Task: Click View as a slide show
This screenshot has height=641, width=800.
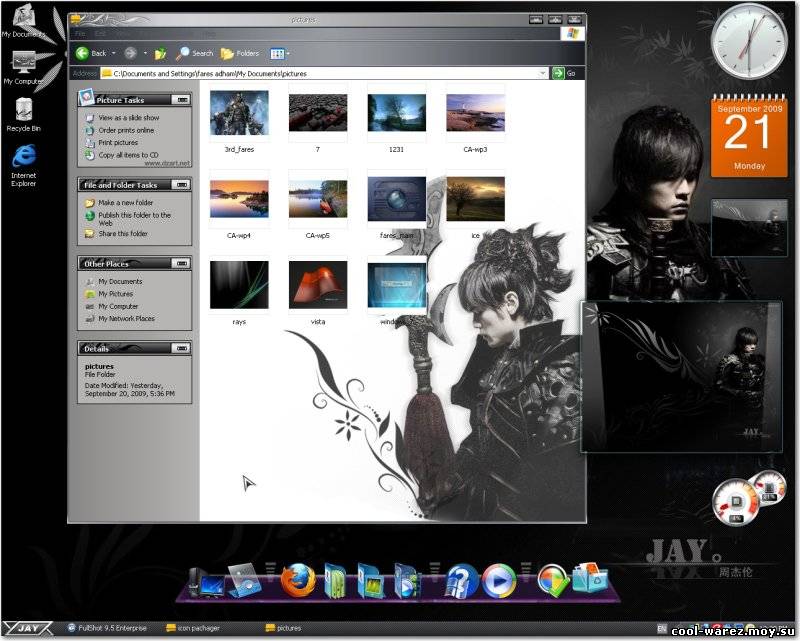Action: 129,117
